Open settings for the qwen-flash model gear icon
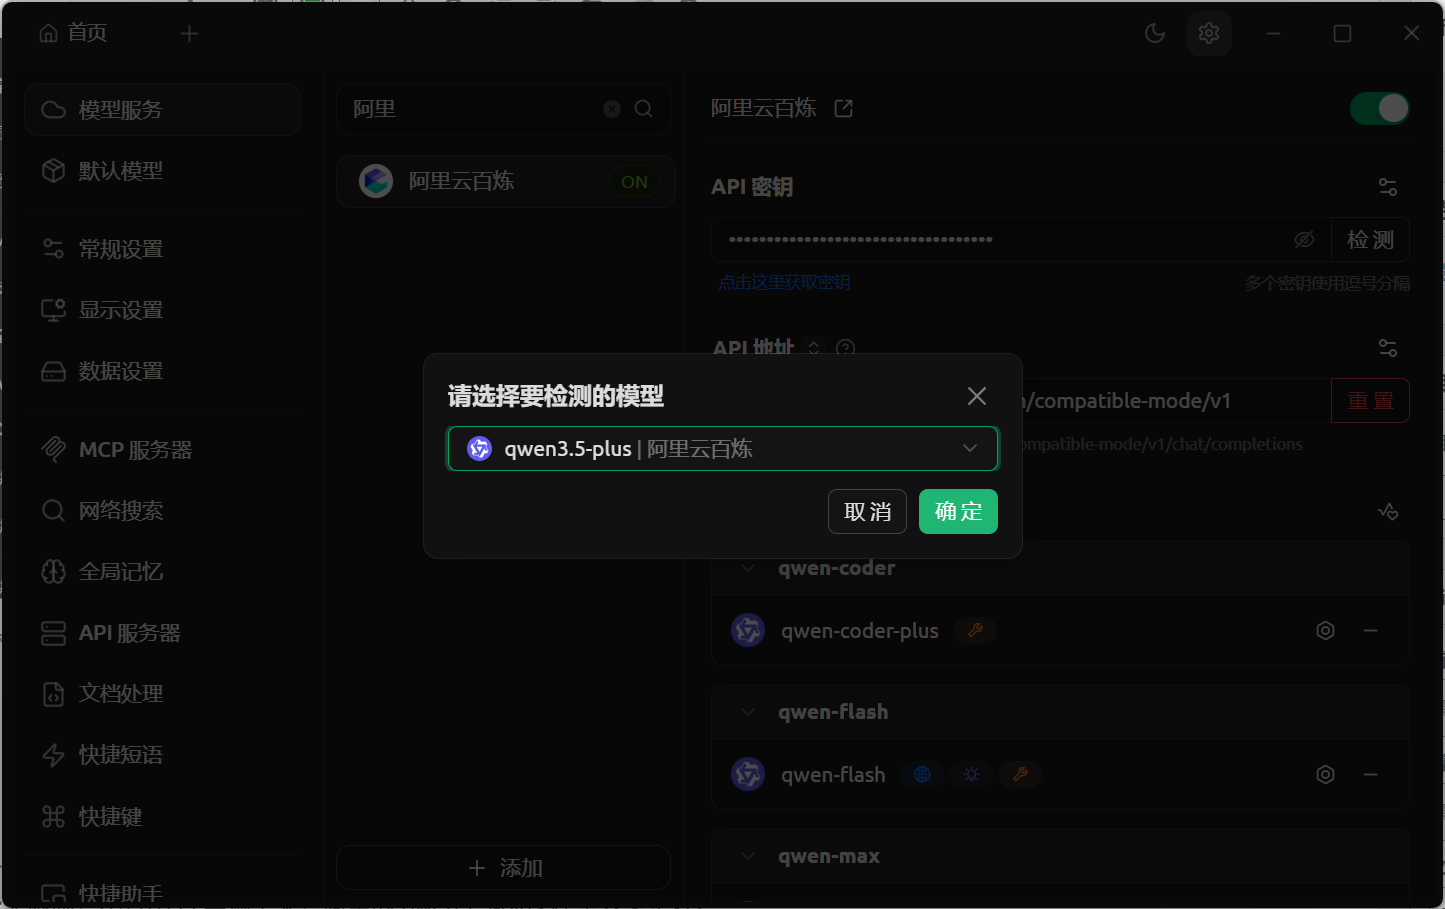 tap(1325, 773)
